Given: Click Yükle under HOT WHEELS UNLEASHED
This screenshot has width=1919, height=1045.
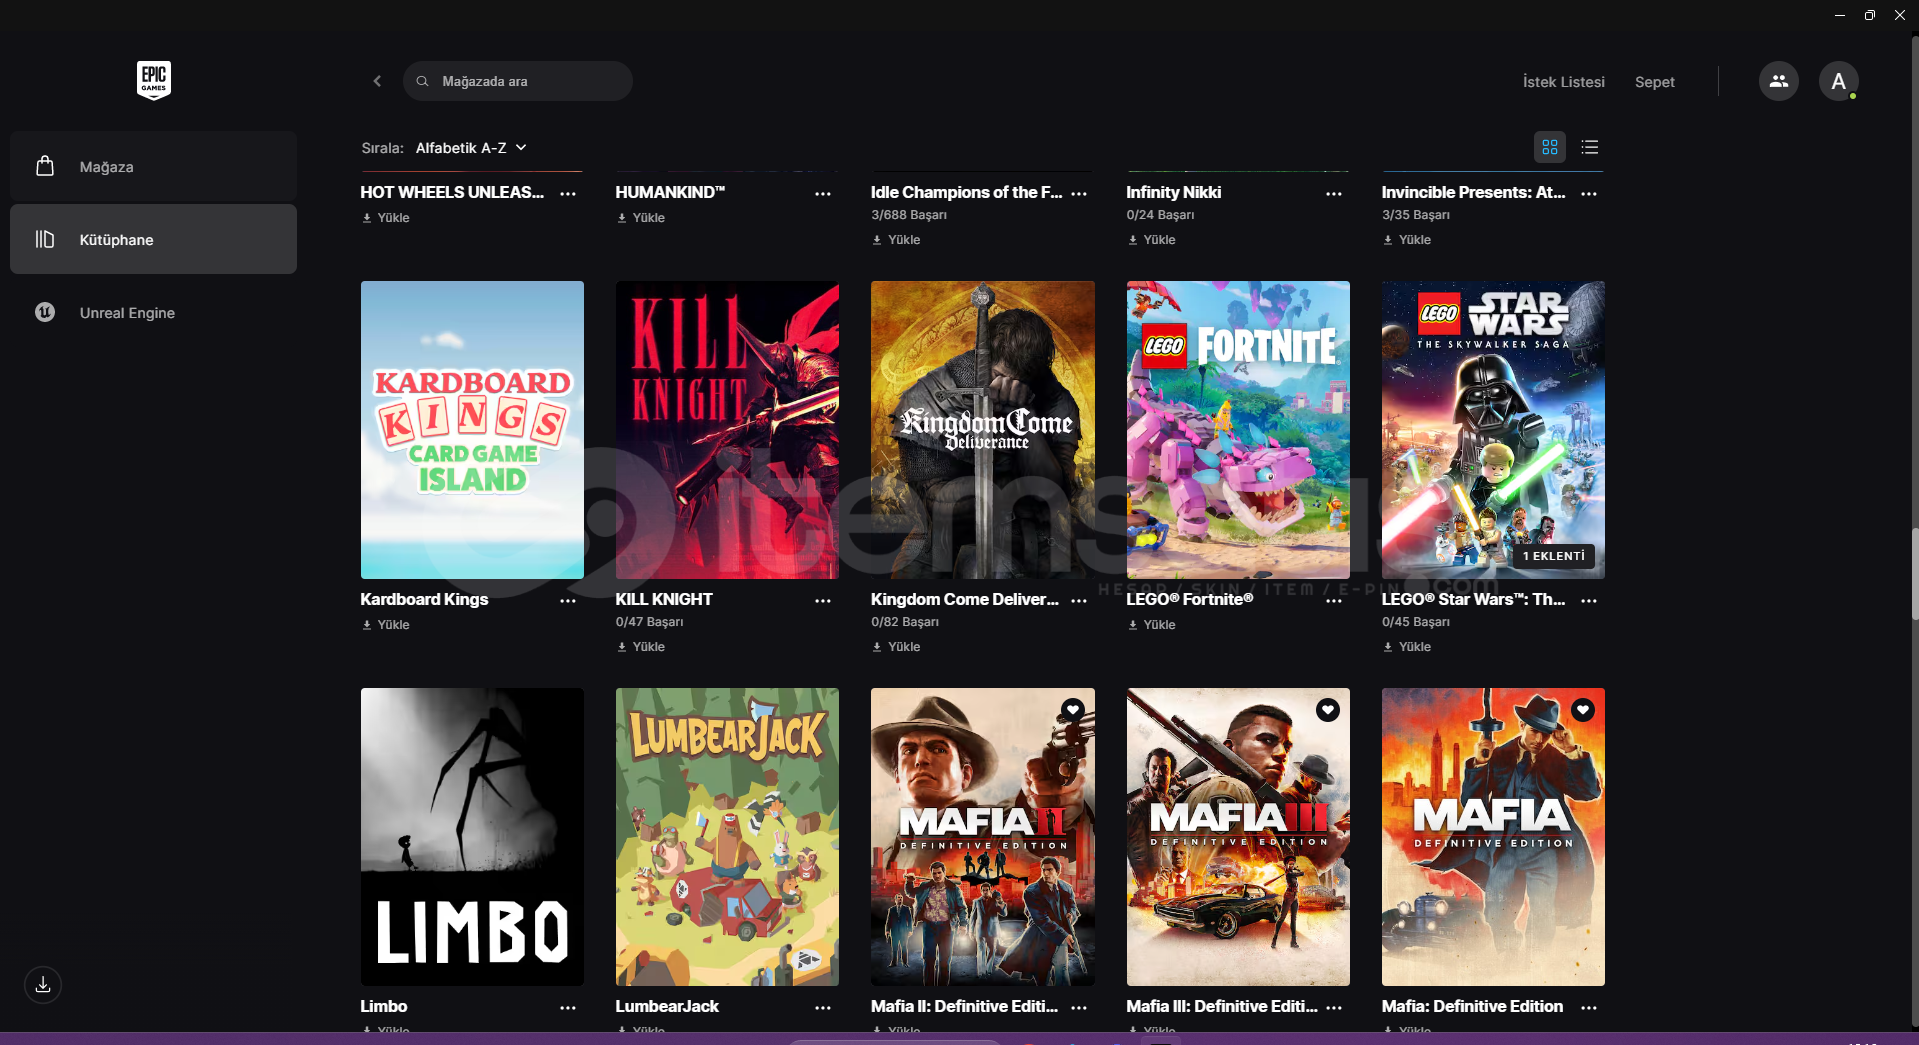Looking at the screenshot, I should click(386, 218).
